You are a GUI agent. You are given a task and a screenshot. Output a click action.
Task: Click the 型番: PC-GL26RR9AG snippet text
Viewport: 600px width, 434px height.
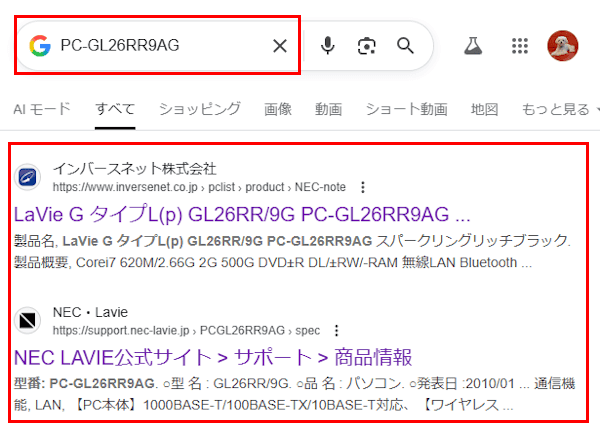tap(84, 383)
